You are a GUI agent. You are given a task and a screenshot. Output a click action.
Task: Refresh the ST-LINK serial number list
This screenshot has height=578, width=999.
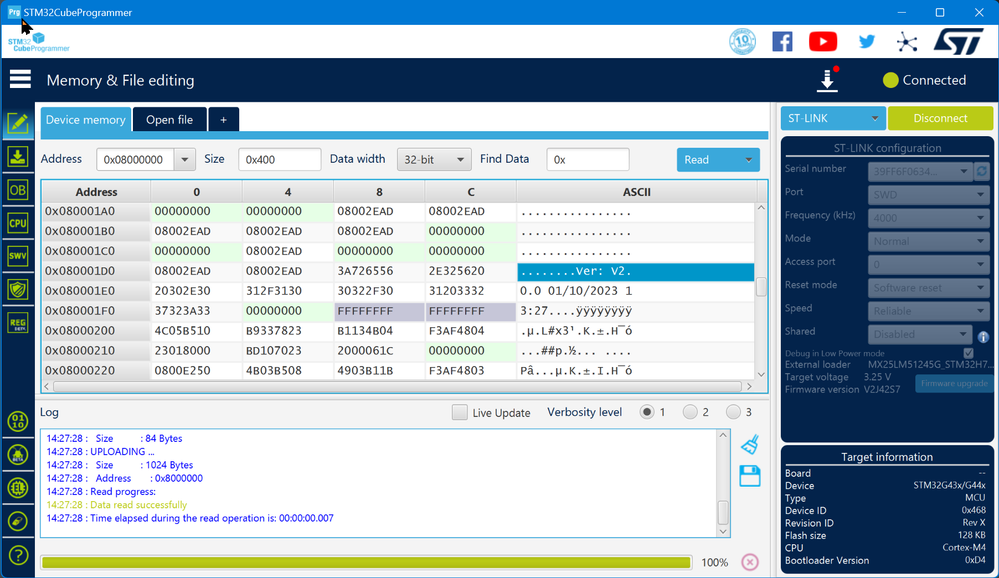click(982, 171)
